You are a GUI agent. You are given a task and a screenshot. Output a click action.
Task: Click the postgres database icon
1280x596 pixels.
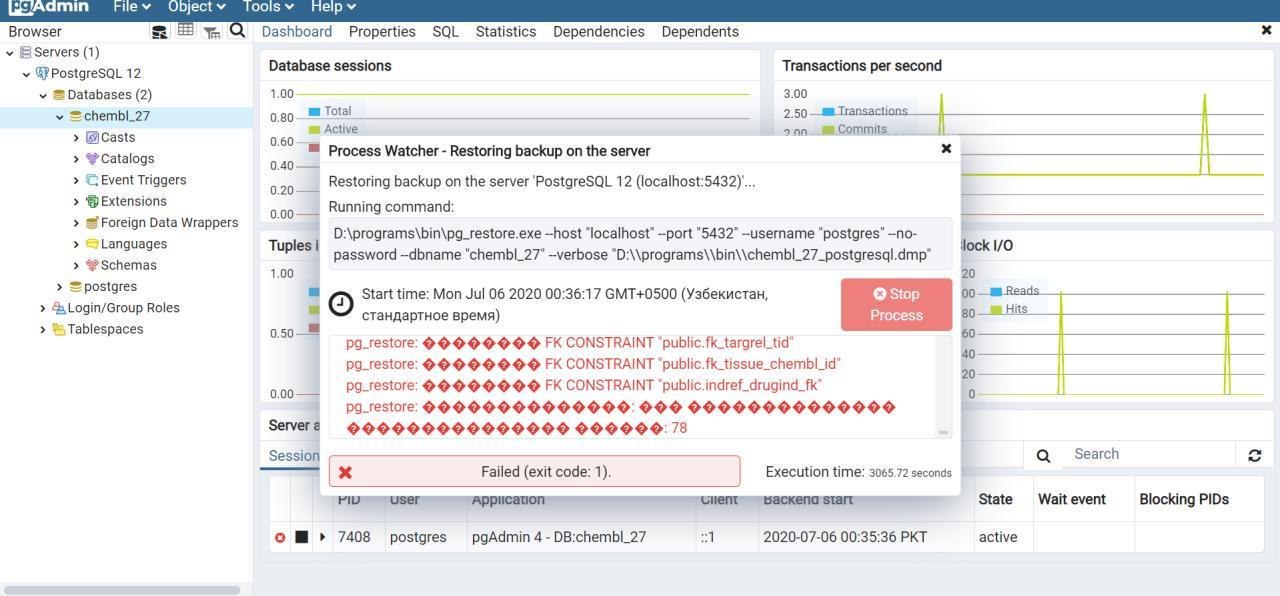75,286
